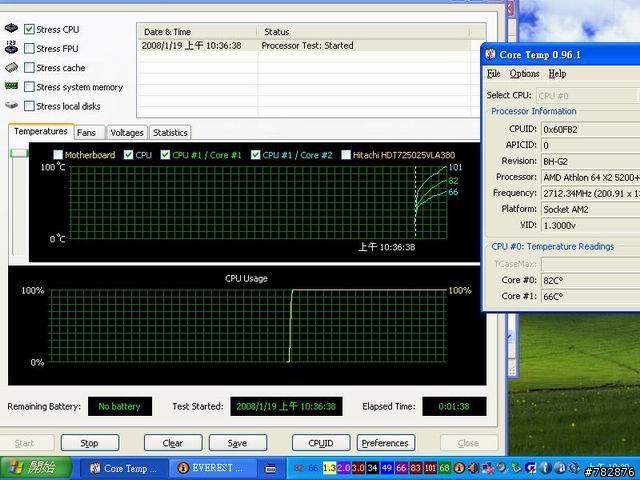The width and height of the screenshot is (640, 480).
Task: Click the hard disk icon beside Stress local disks
Action: click(x=11, y=105)
